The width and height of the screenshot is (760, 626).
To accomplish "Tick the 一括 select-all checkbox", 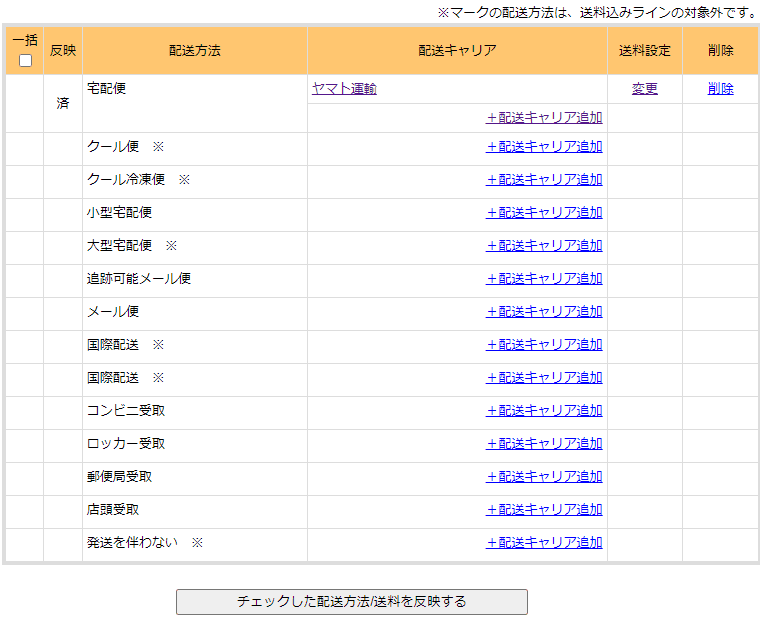I will 25,61.
